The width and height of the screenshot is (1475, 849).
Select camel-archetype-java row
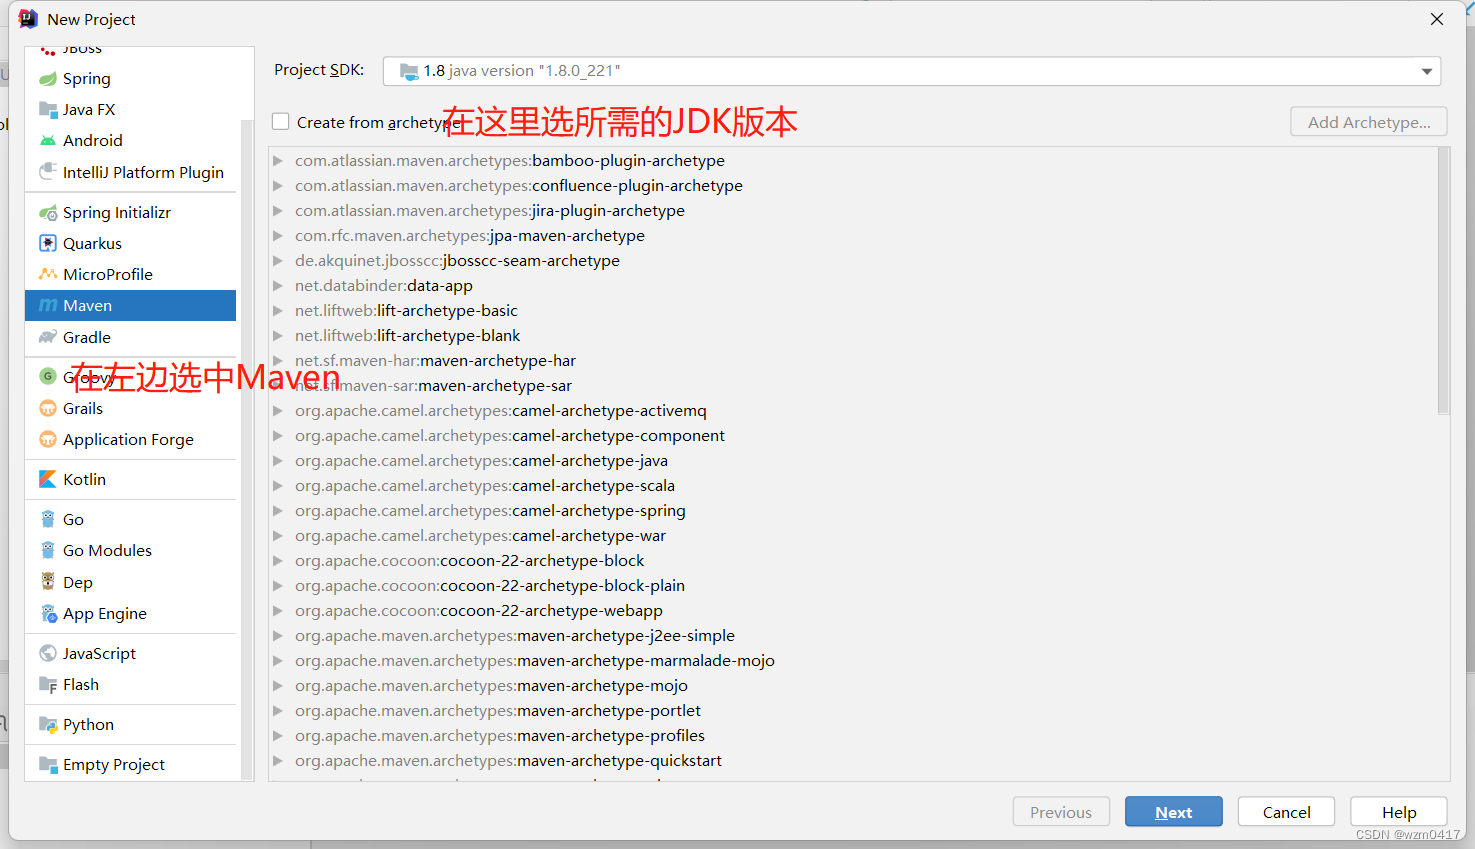(x=853, y=460)
